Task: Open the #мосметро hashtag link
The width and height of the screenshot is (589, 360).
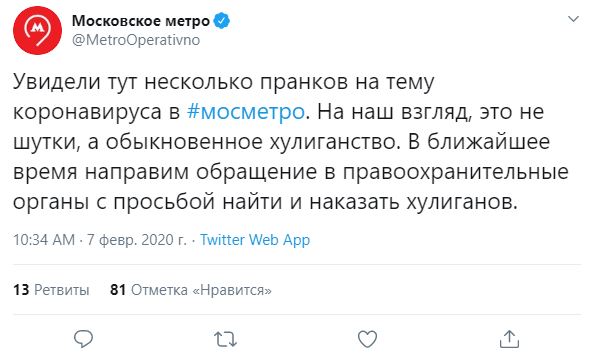Action: (x=246, y=112)
